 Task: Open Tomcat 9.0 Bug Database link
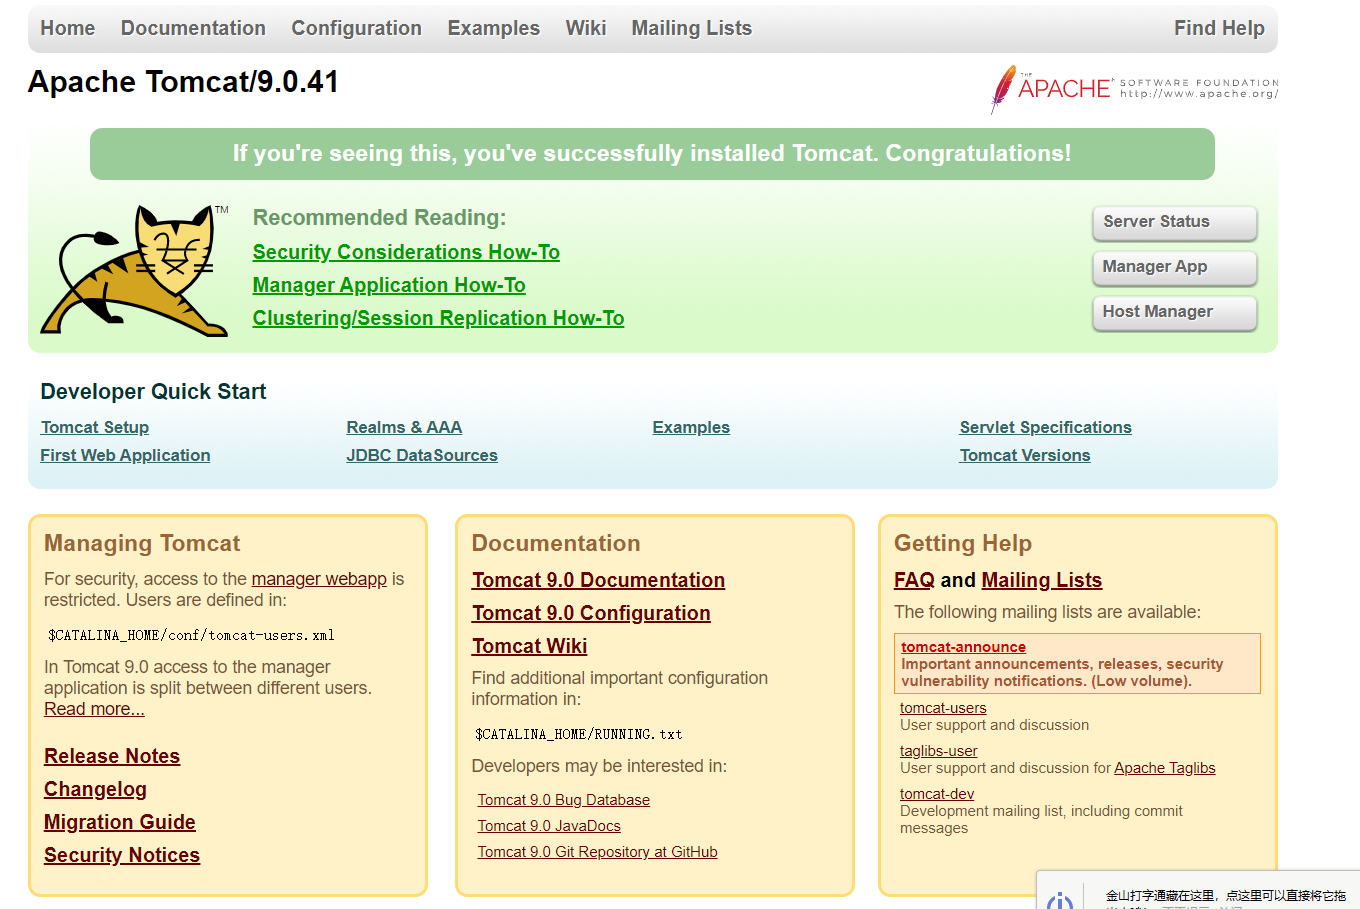563,800
